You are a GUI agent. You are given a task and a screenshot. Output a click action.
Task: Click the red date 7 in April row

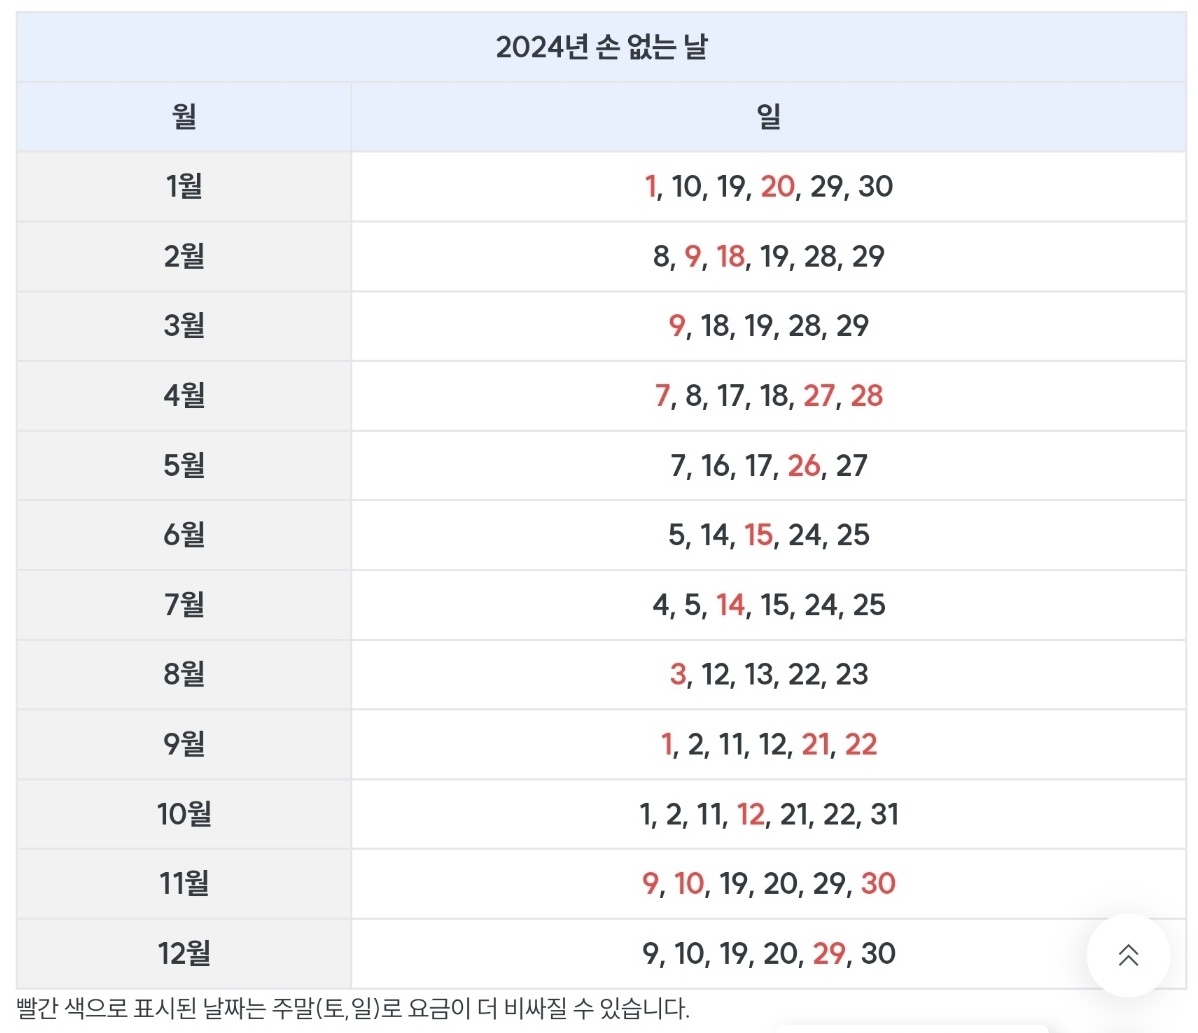point(662,396)
